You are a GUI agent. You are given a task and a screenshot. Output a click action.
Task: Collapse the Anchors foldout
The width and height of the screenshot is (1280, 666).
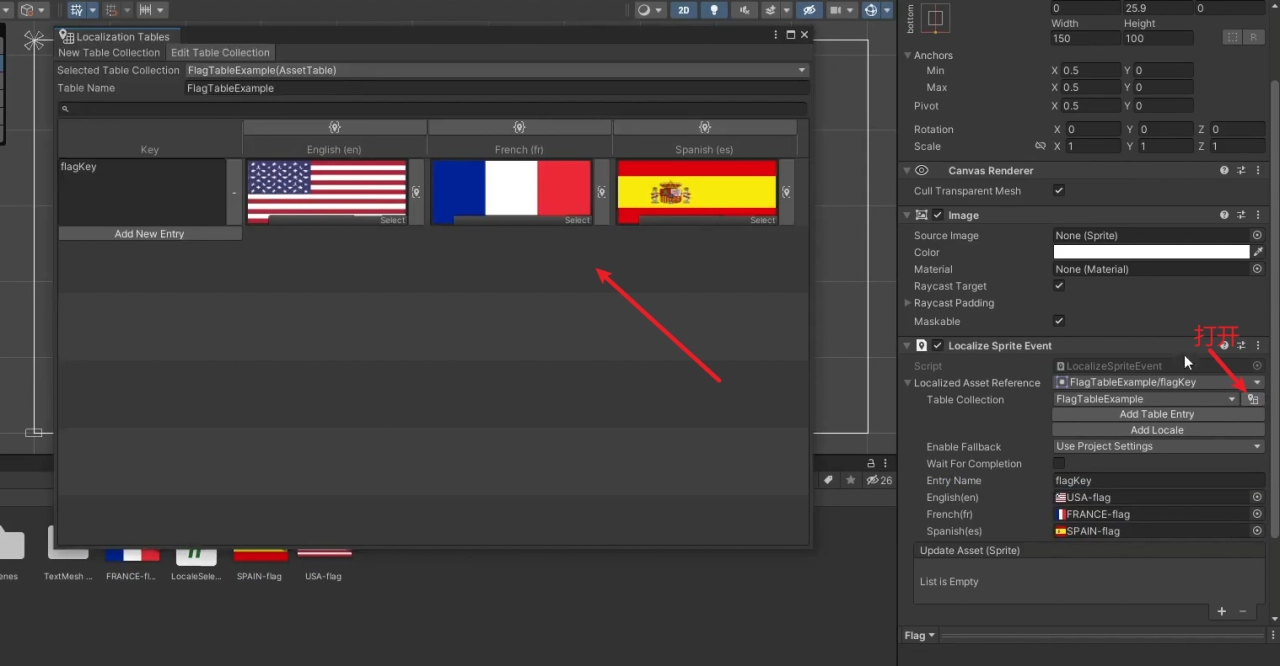pos(908,55)
